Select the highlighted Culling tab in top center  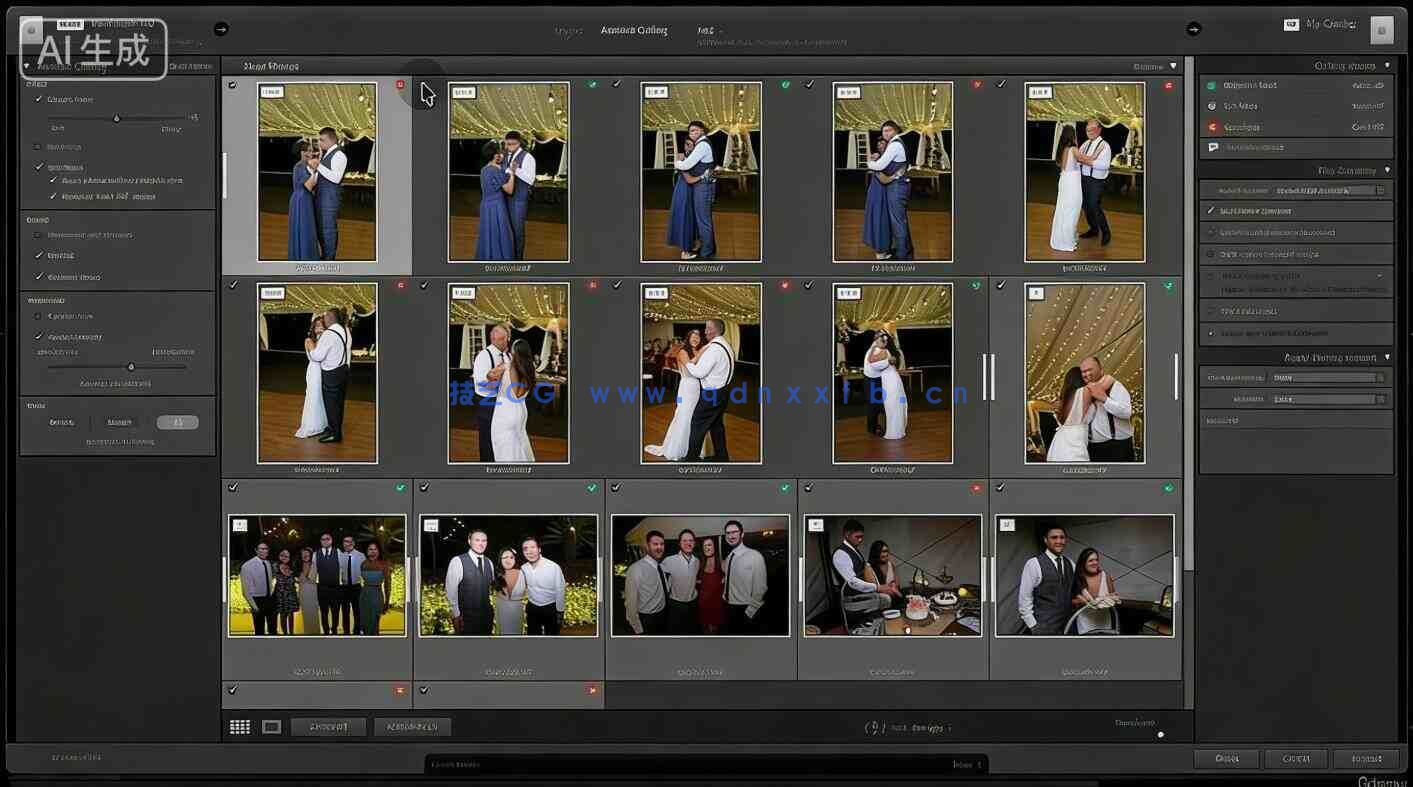click(x=634, y=30)
